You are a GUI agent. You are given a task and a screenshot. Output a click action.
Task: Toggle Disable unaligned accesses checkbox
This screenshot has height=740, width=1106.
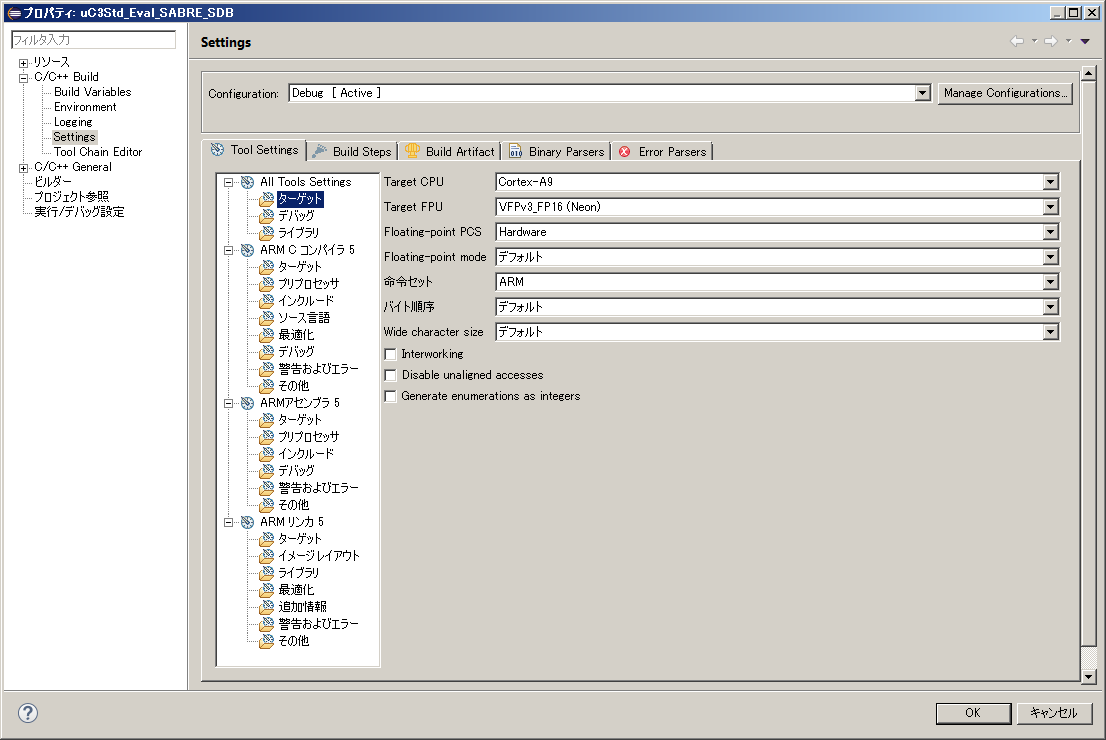391,375
